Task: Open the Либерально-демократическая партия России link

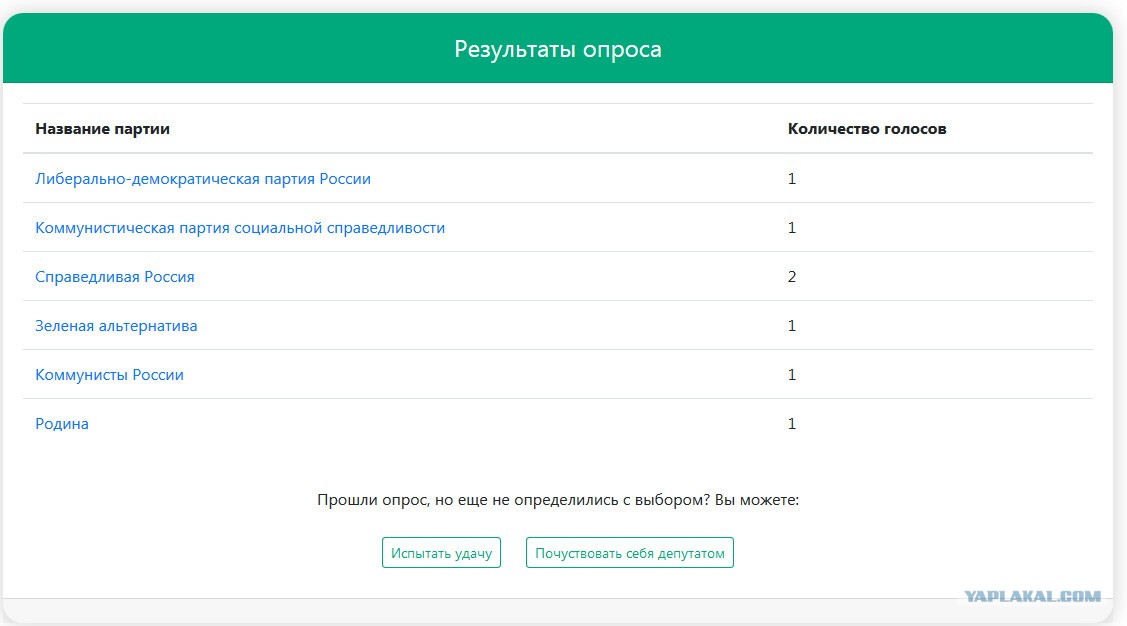Action: click(203, 179)
